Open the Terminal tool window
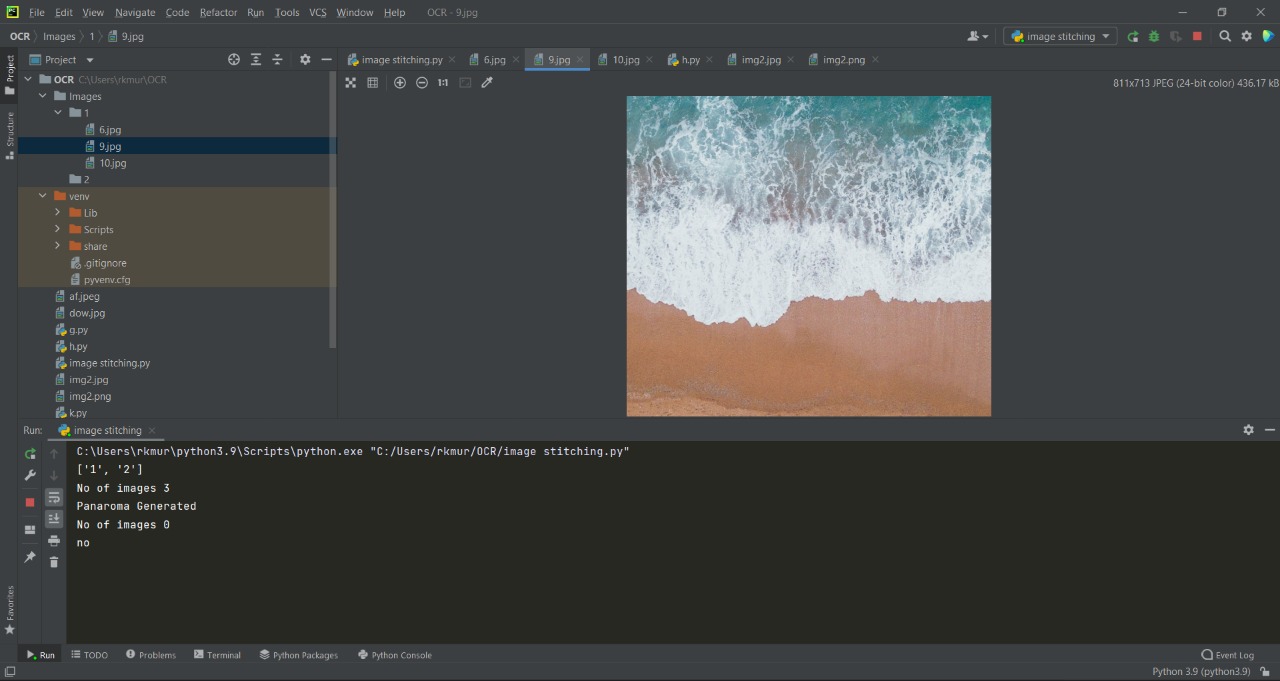This screenshot has width=1280, height=681. click(217, 655)
